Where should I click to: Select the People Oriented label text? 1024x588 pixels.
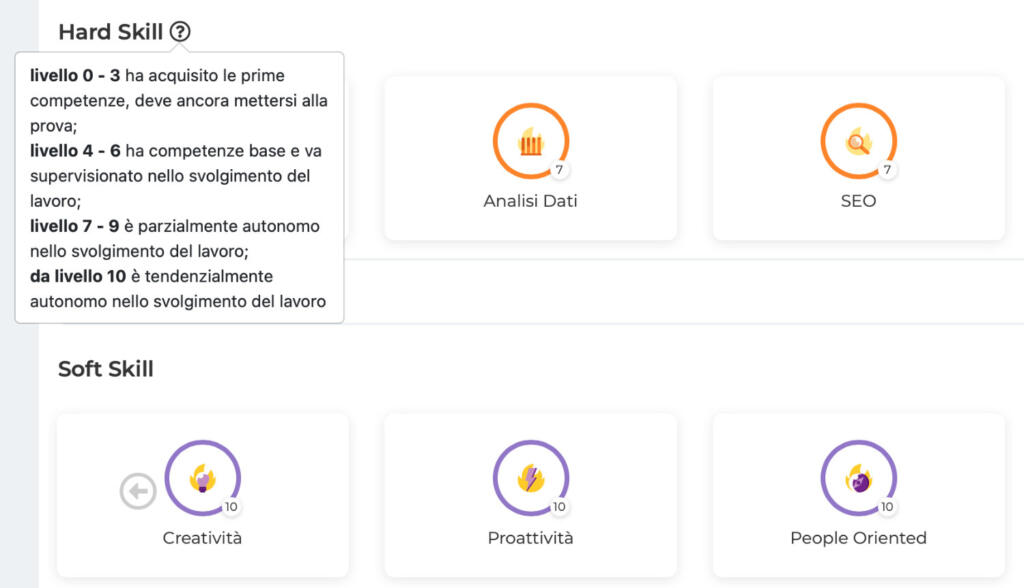pyautogui.click(x=858, y=538)
